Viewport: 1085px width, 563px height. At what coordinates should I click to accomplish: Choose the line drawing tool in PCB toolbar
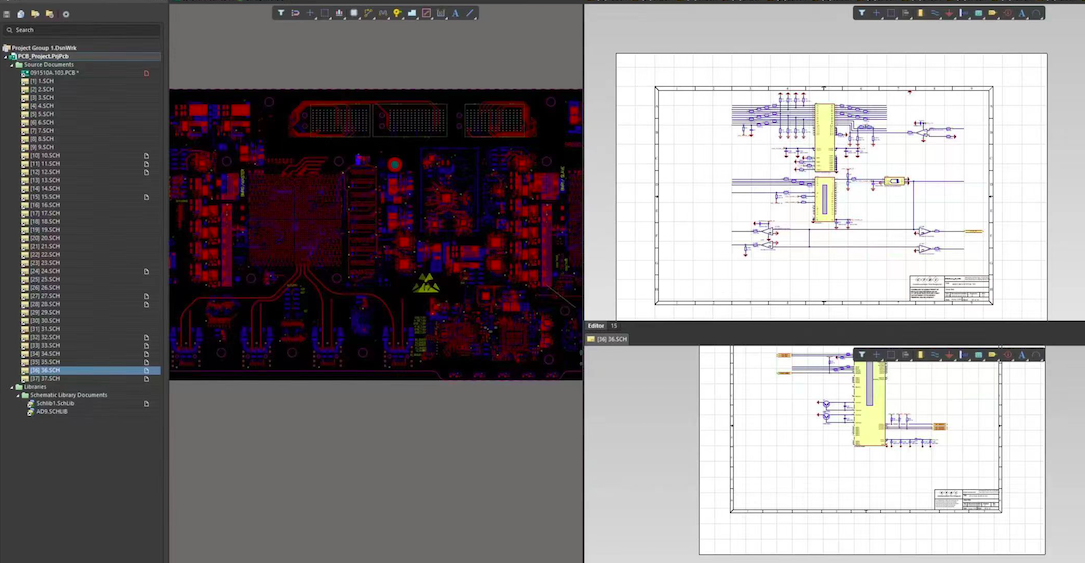pyautogui.click(x=470, y=13)
